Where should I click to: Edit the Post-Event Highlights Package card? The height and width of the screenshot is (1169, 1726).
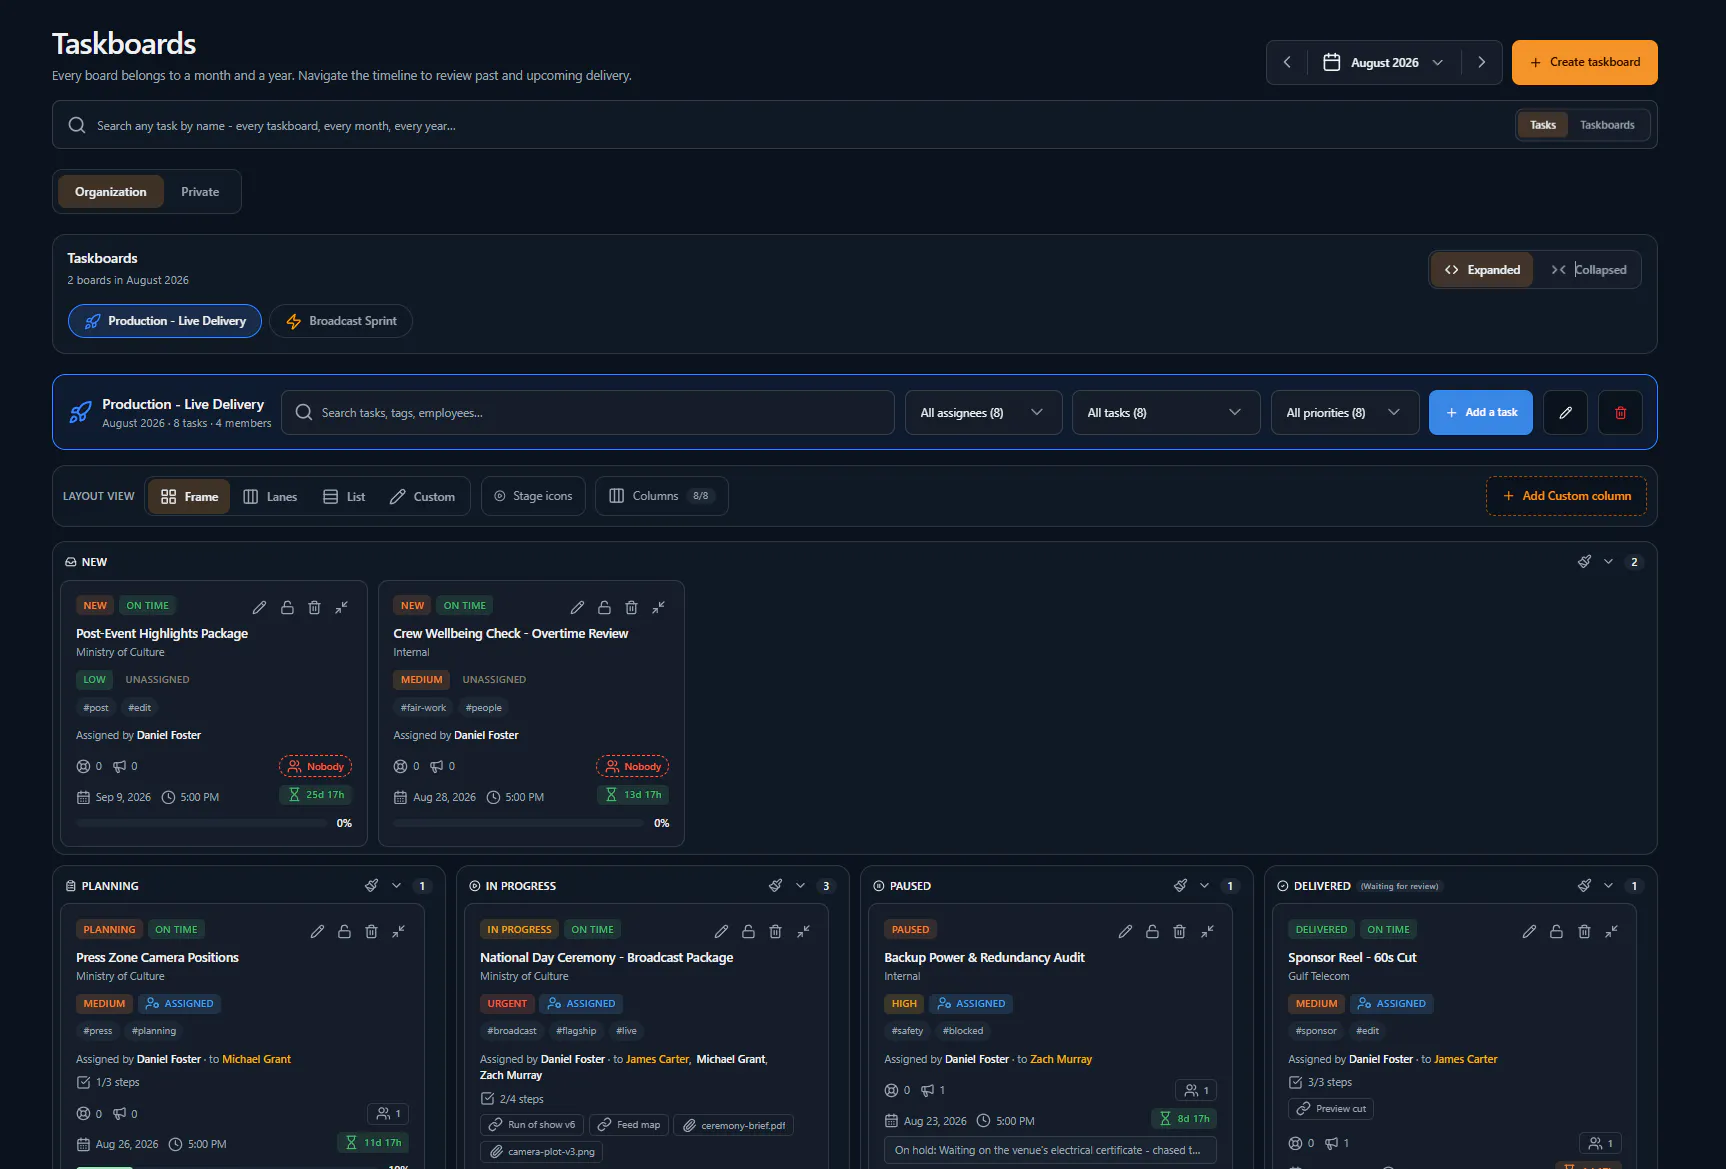[260, 607]
